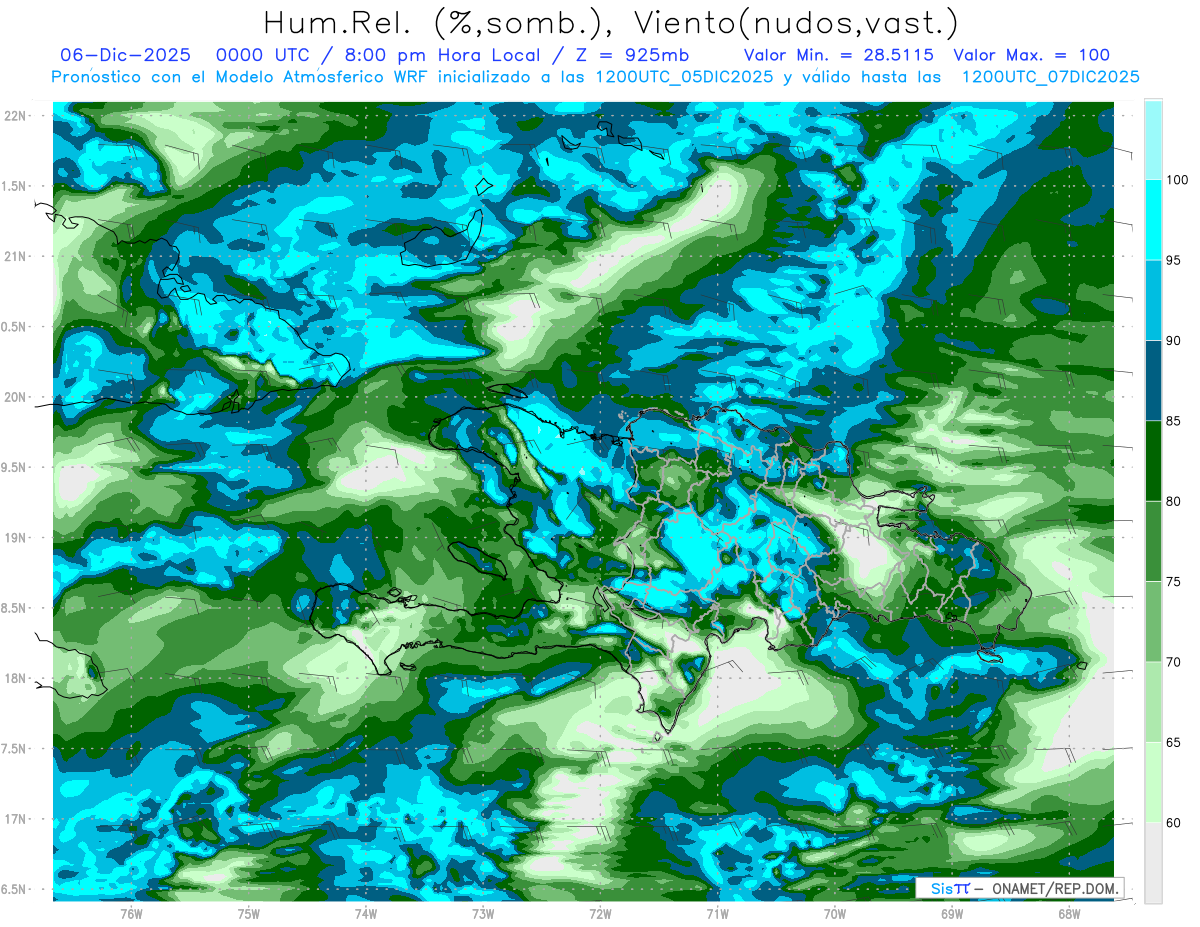
Task: Click the longitude label '71W'
Action: coord(717,914)
